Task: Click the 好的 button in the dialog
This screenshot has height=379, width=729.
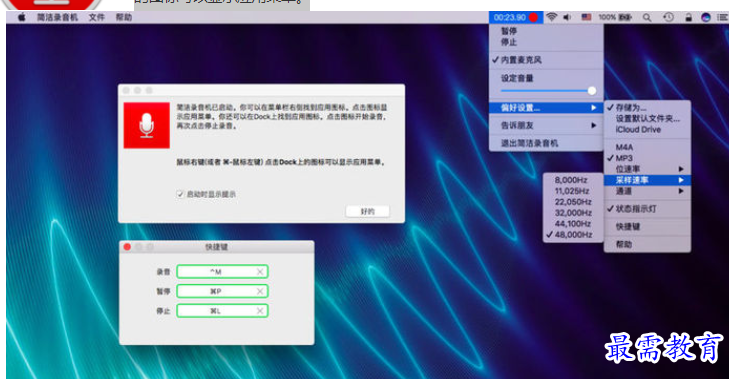Action: 368,212
